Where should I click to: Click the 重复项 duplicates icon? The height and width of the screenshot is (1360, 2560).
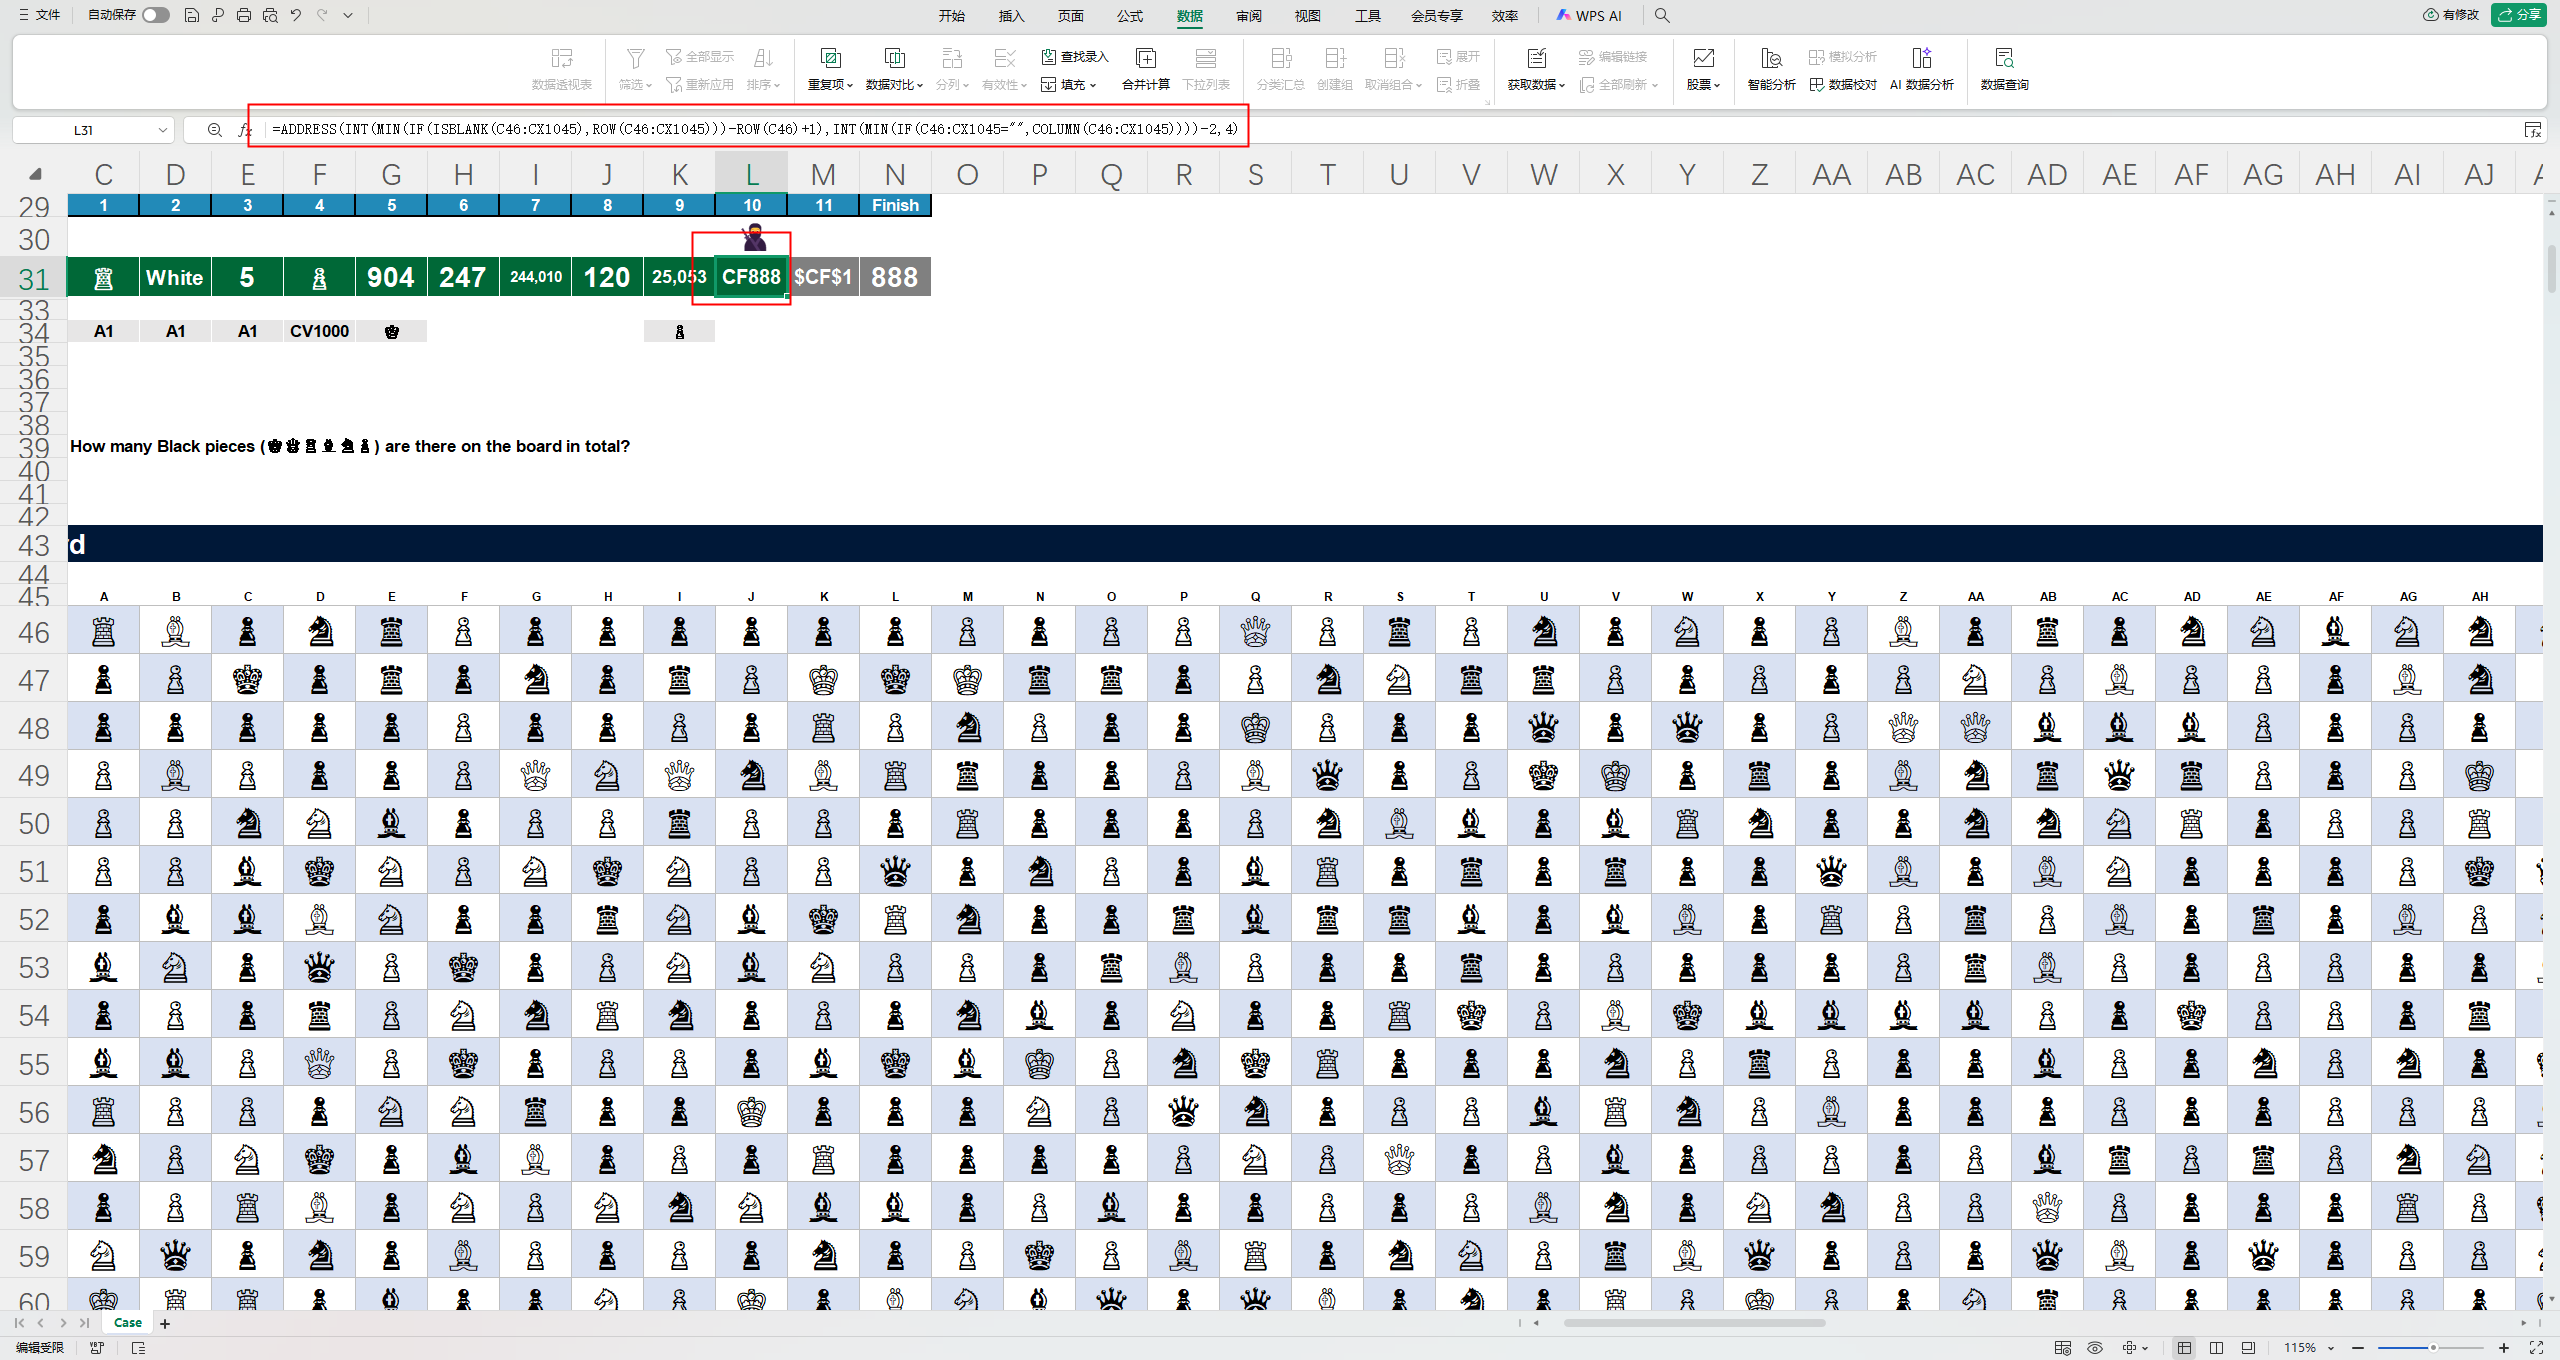pos(829,58)
